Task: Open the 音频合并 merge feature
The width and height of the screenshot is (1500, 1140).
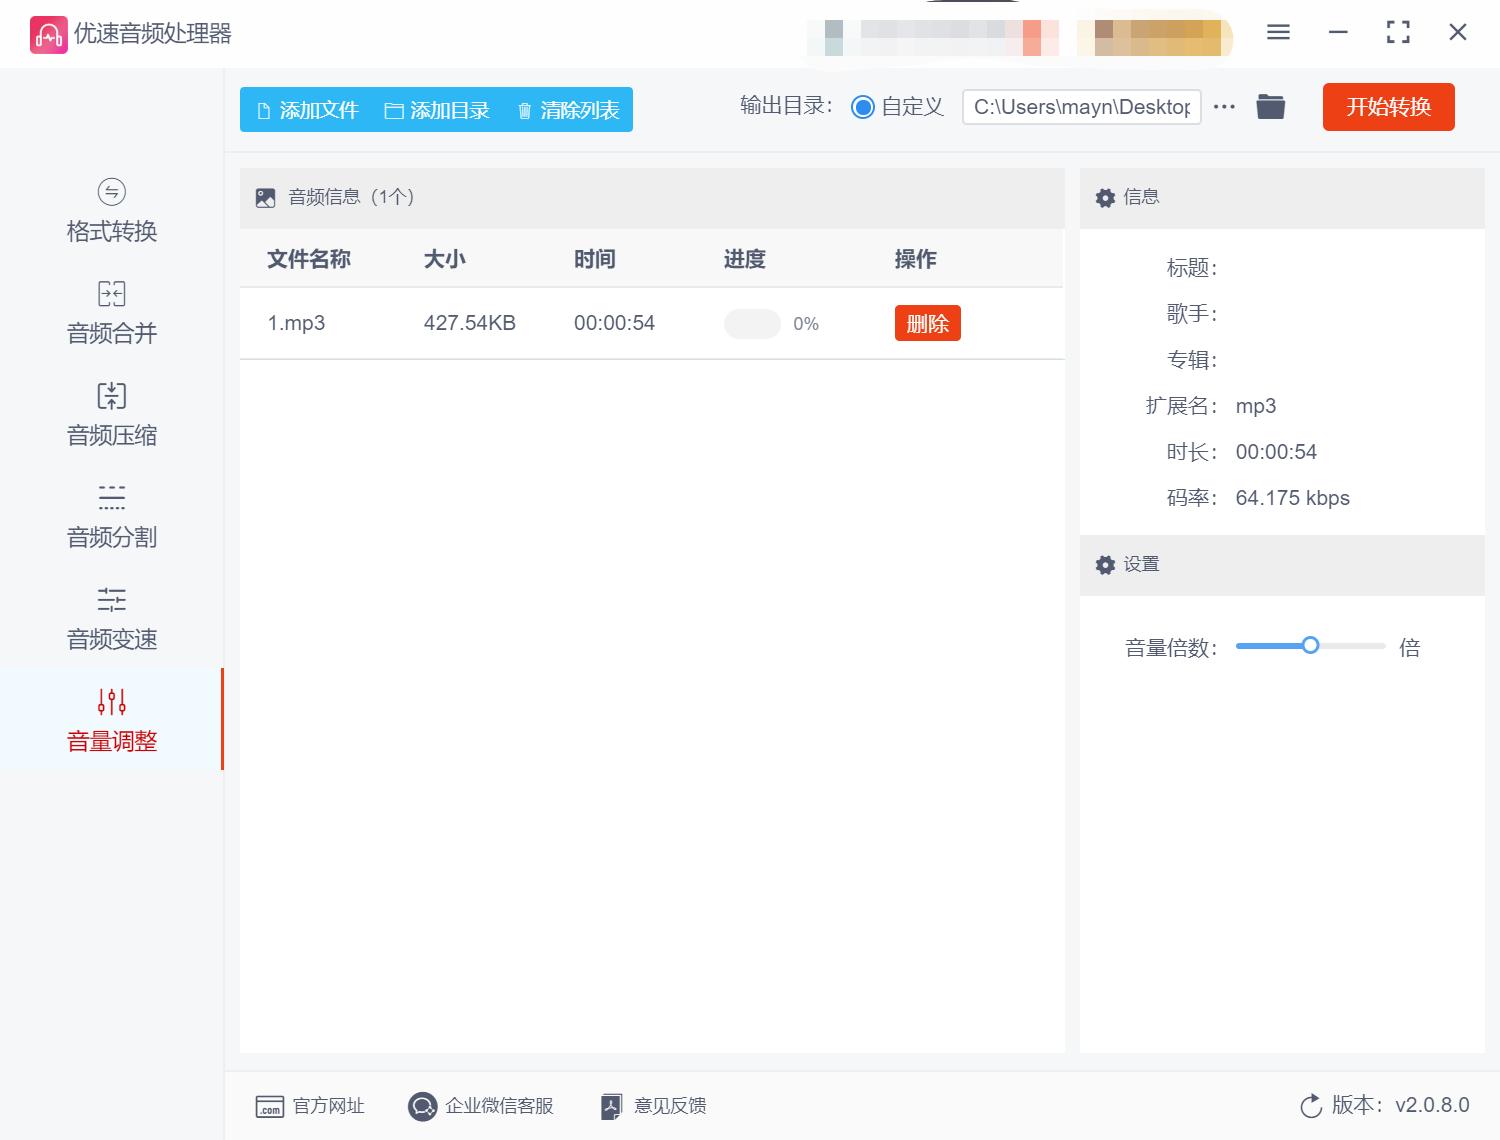Action: [x=110, y=312]
